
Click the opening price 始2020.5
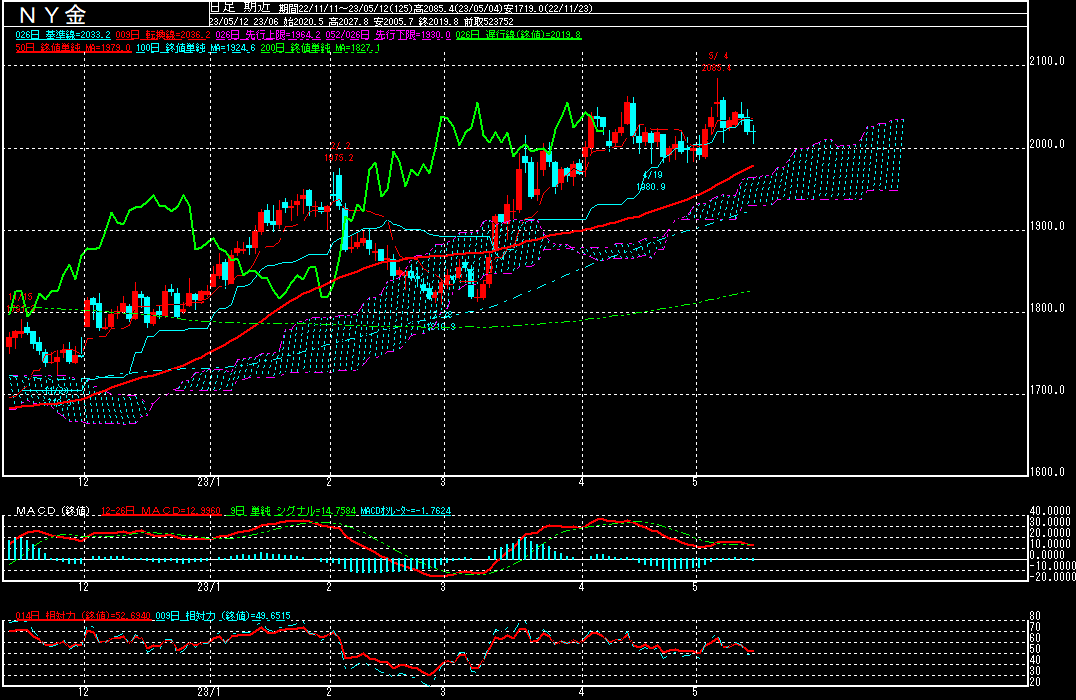[303, 22]
